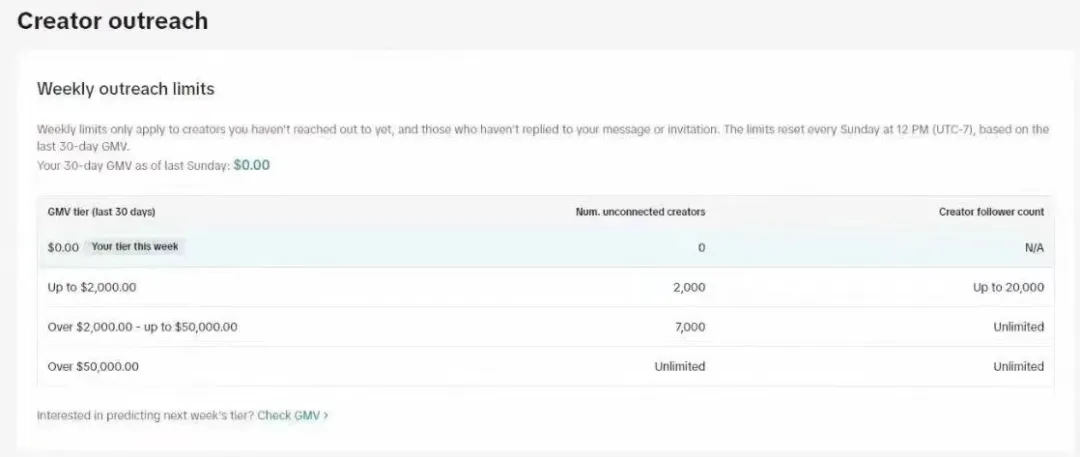Click the green $0.00 30-day GMV amount

point(251,165)
